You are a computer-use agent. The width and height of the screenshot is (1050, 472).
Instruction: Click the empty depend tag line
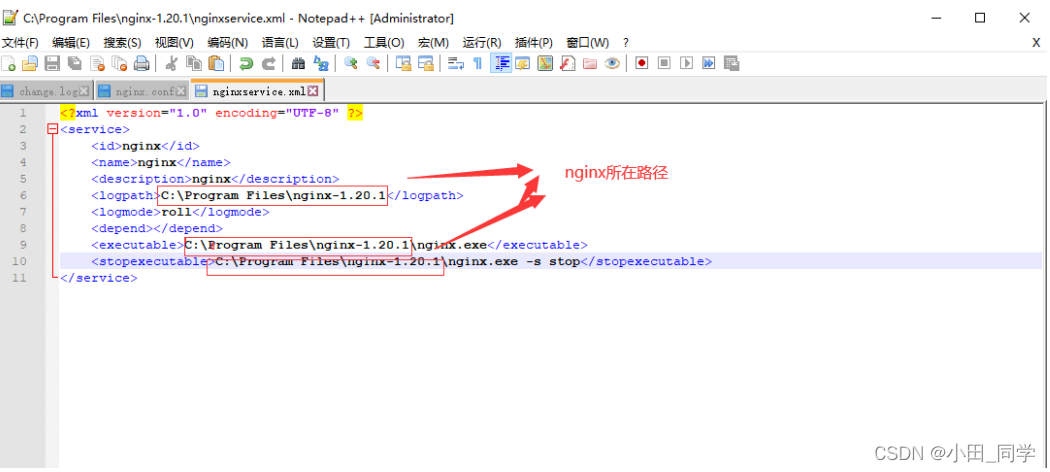pyautogui.click(x=157, y=228)
